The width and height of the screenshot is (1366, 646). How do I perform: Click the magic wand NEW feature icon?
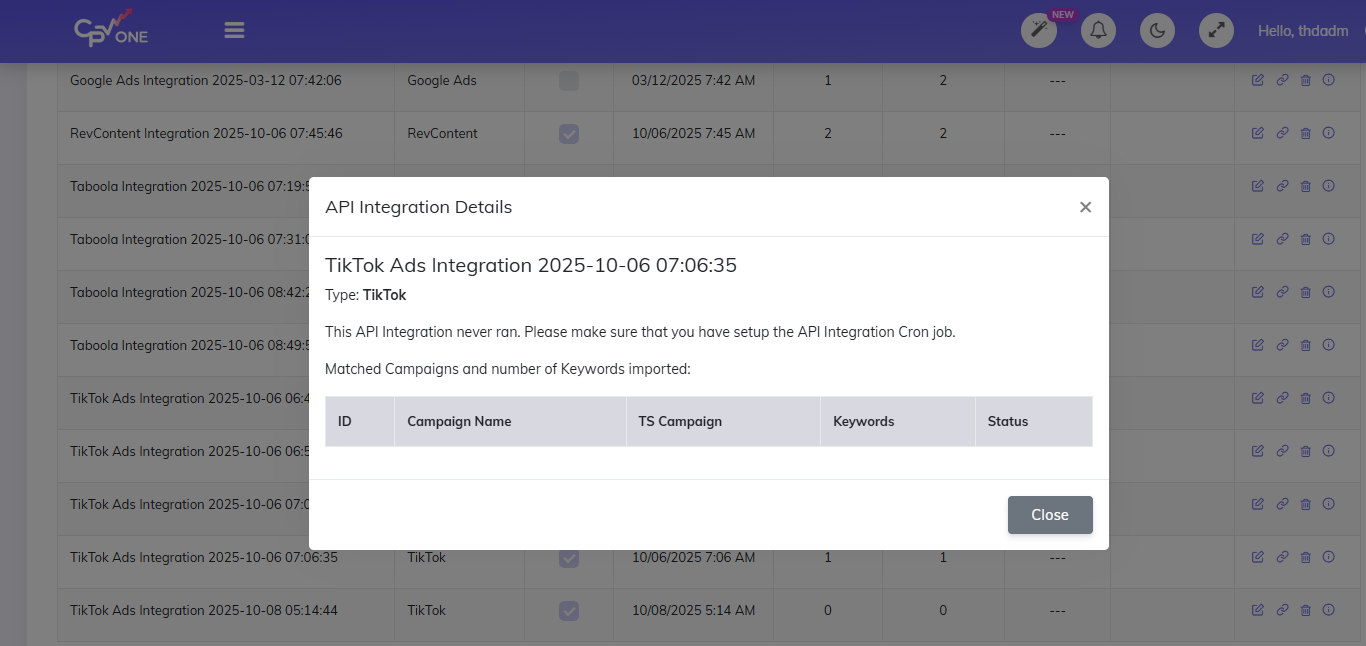click(1038, 30)
